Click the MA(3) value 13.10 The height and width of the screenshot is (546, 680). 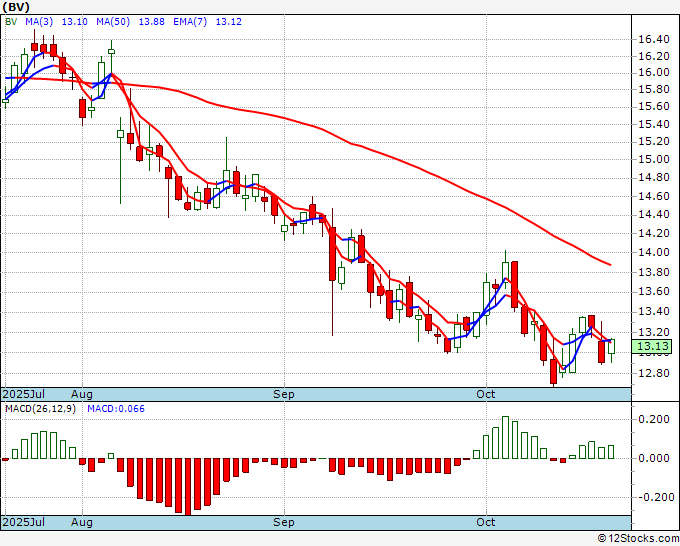(x=75, y=22)
